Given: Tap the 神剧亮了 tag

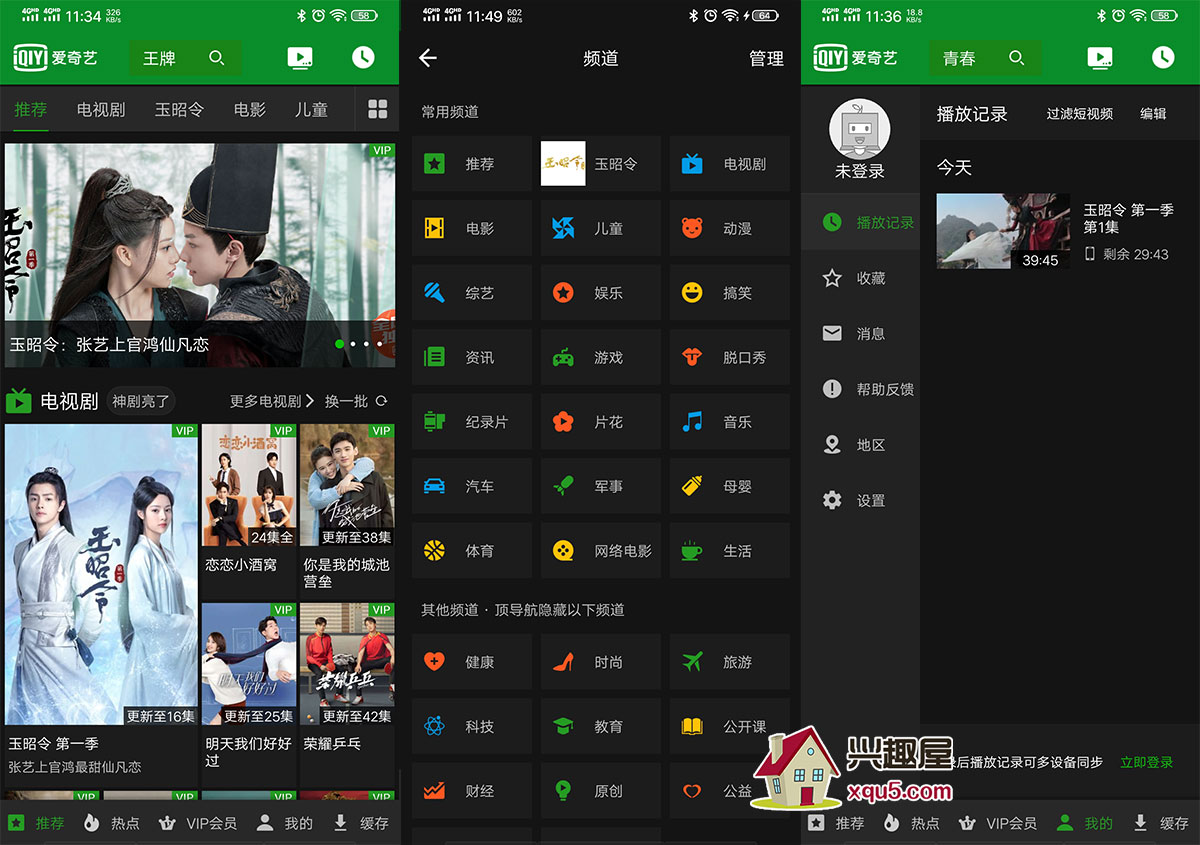Looking at the screenshot, I should 140,401.
